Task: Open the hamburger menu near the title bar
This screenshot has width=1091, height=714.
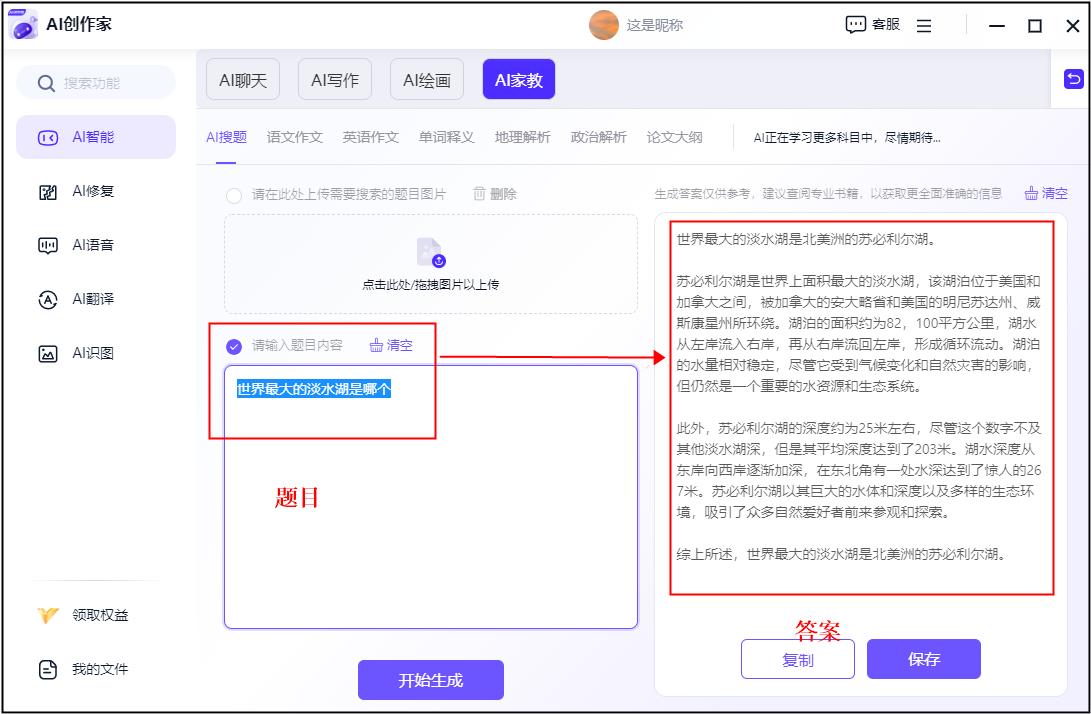Action: 924,24
